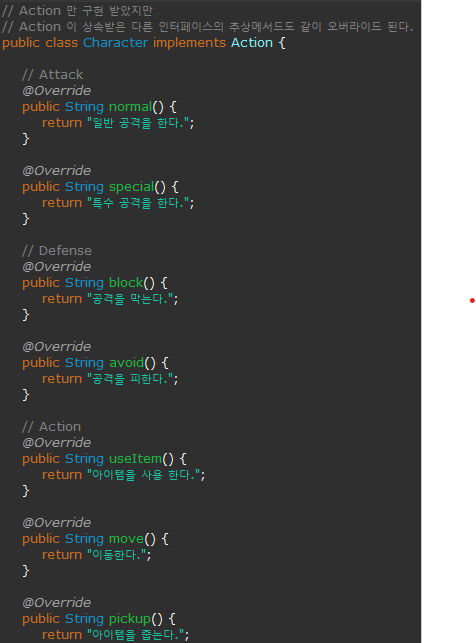Click the special method name
The height and width of the screenshot is (643, 476).
point(132,187)
